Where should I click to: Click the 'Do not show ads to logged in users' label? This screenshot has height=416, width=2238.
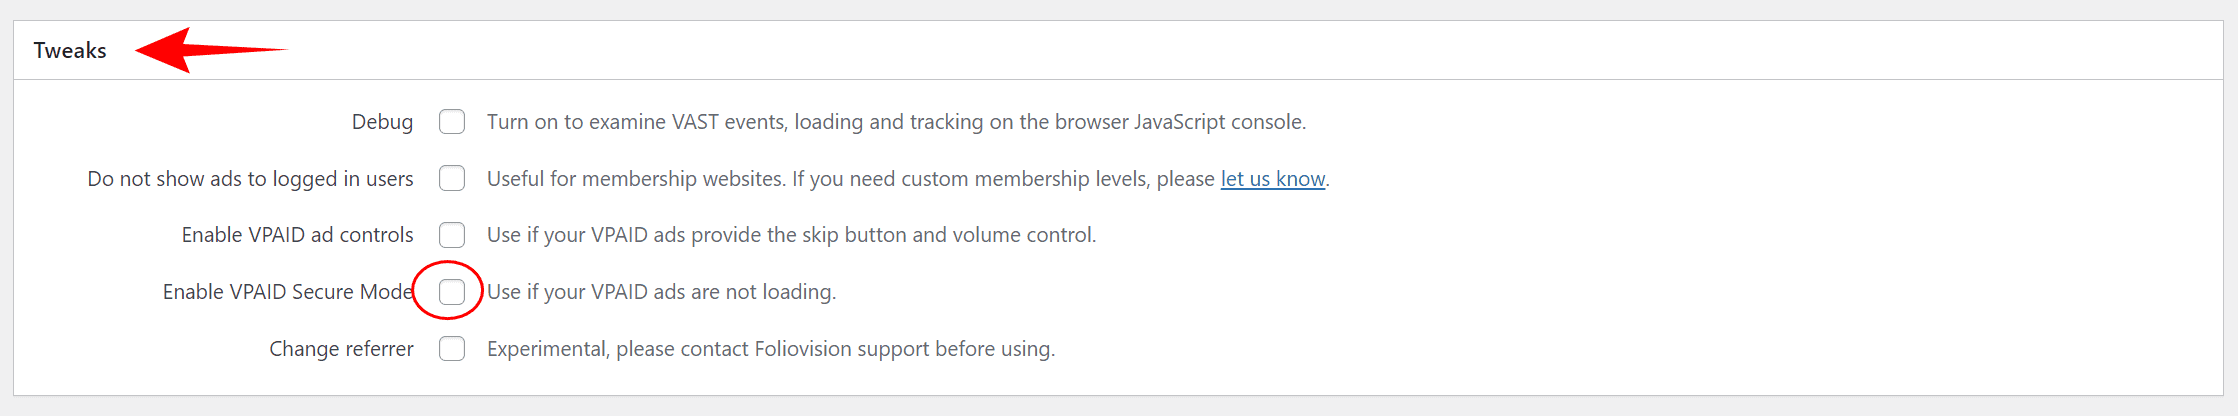coord(250,179)
